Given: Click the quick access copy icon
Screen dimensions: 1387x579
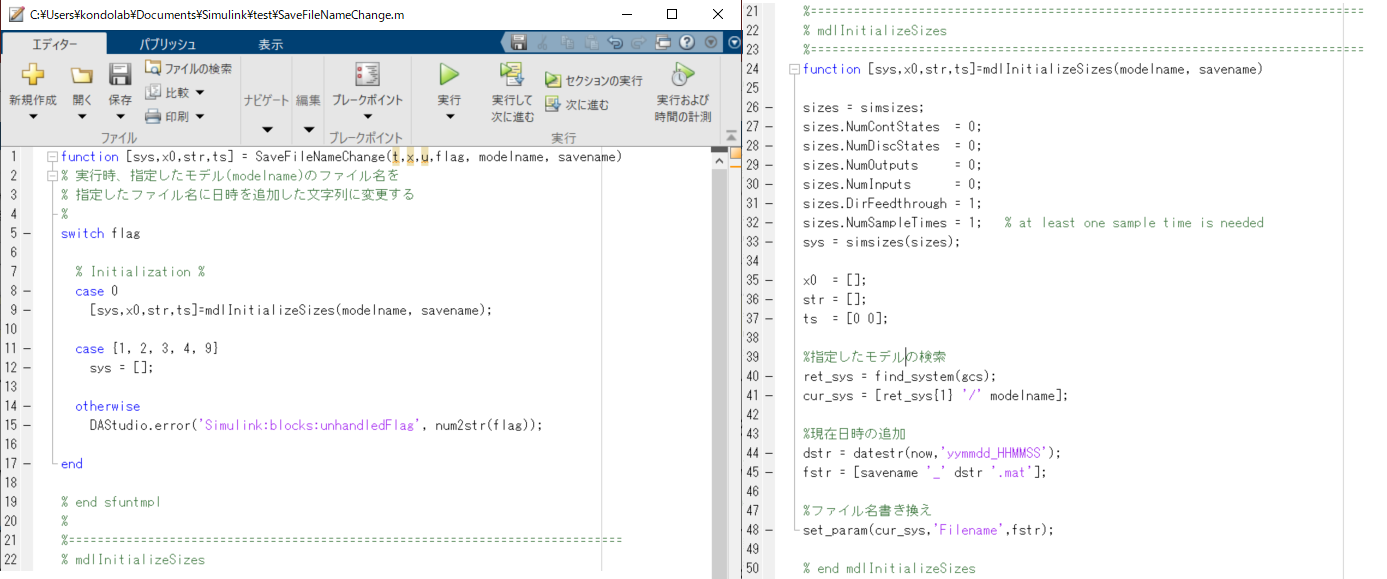Looking at the screenshot, I should (567, 43).
